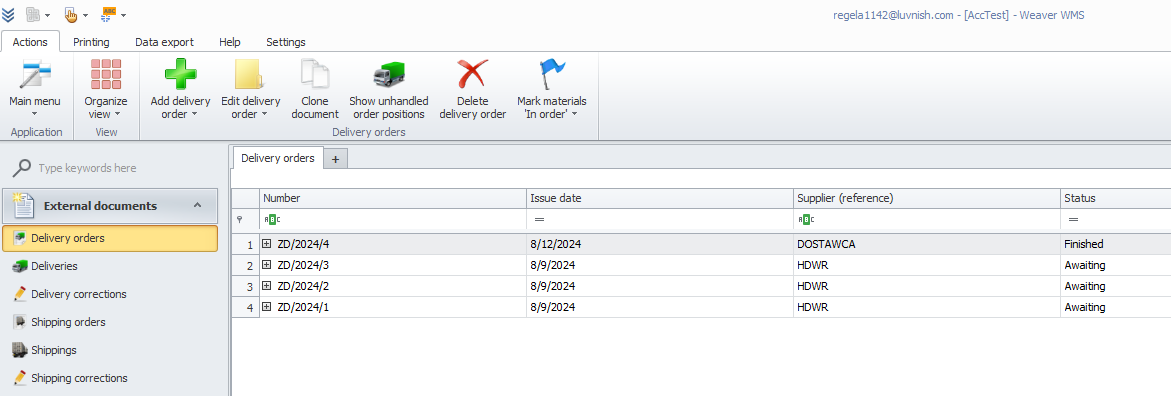Expand row ZD/2024/3 details
This screenshot has width=1171, height=396.
(x=267, y=264)
